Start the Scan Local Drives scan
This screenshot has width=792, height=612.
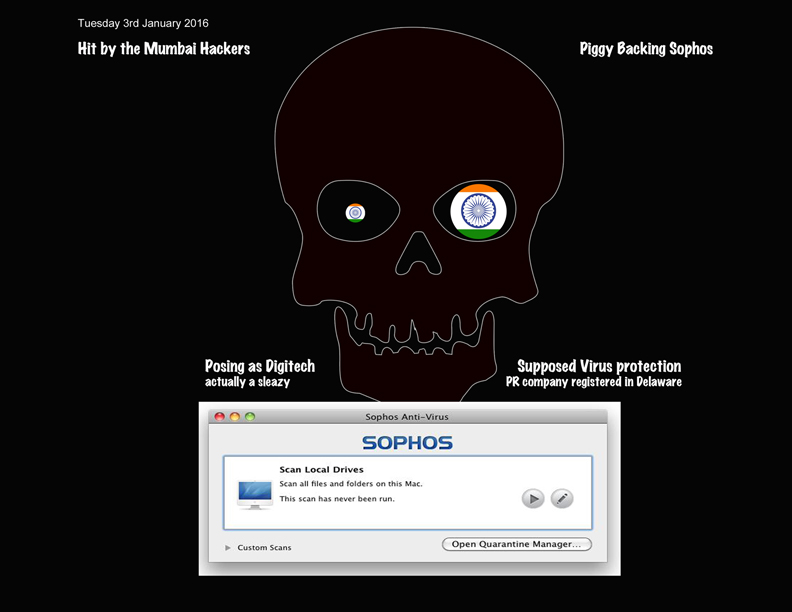533,498
